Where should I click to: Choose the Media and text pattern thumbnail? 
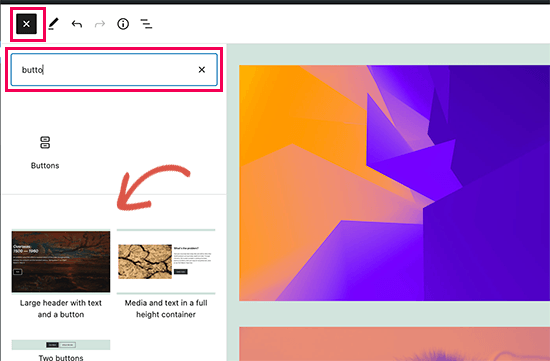pyautogui.click(x=166, y=261)
